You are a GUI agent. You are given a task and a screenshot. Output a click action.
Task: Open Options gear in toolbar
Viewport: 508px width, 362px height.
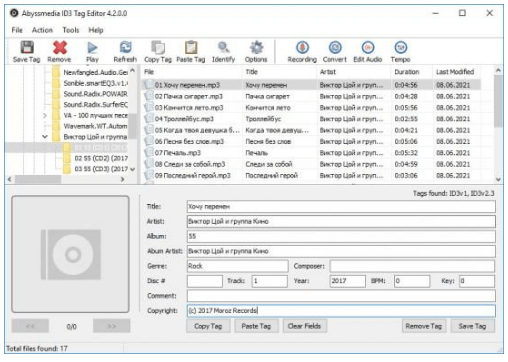click(x=256, y=51)
